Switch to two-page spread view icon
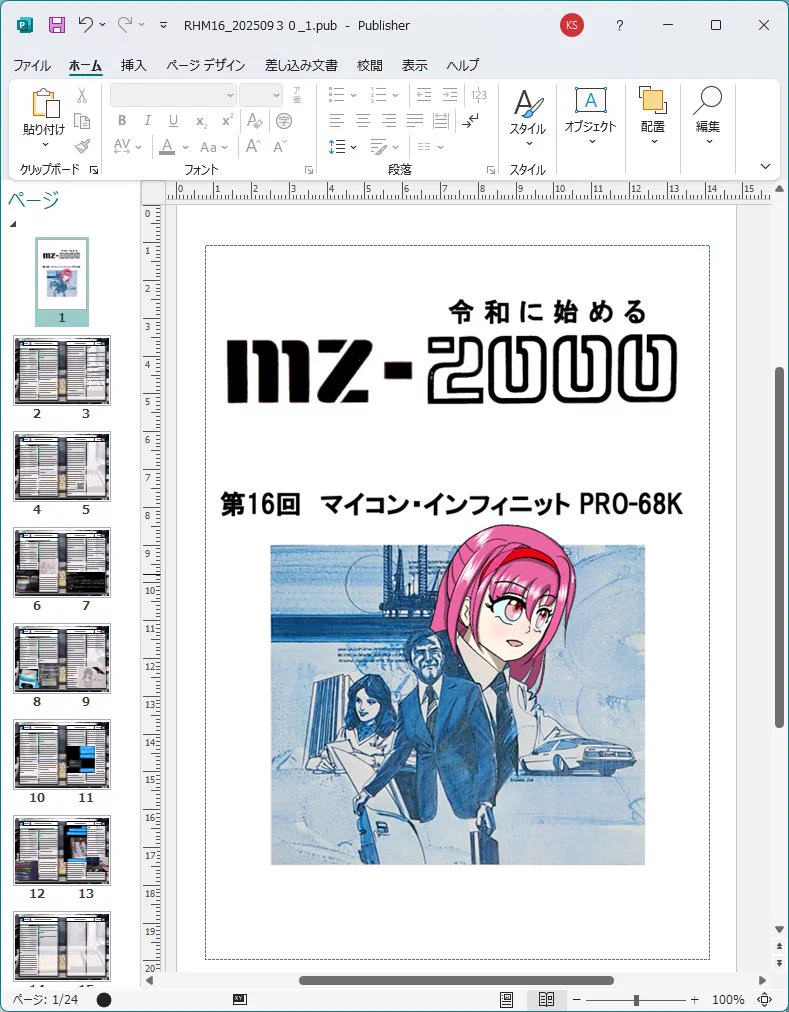789x1012 pixels. 546,1000
